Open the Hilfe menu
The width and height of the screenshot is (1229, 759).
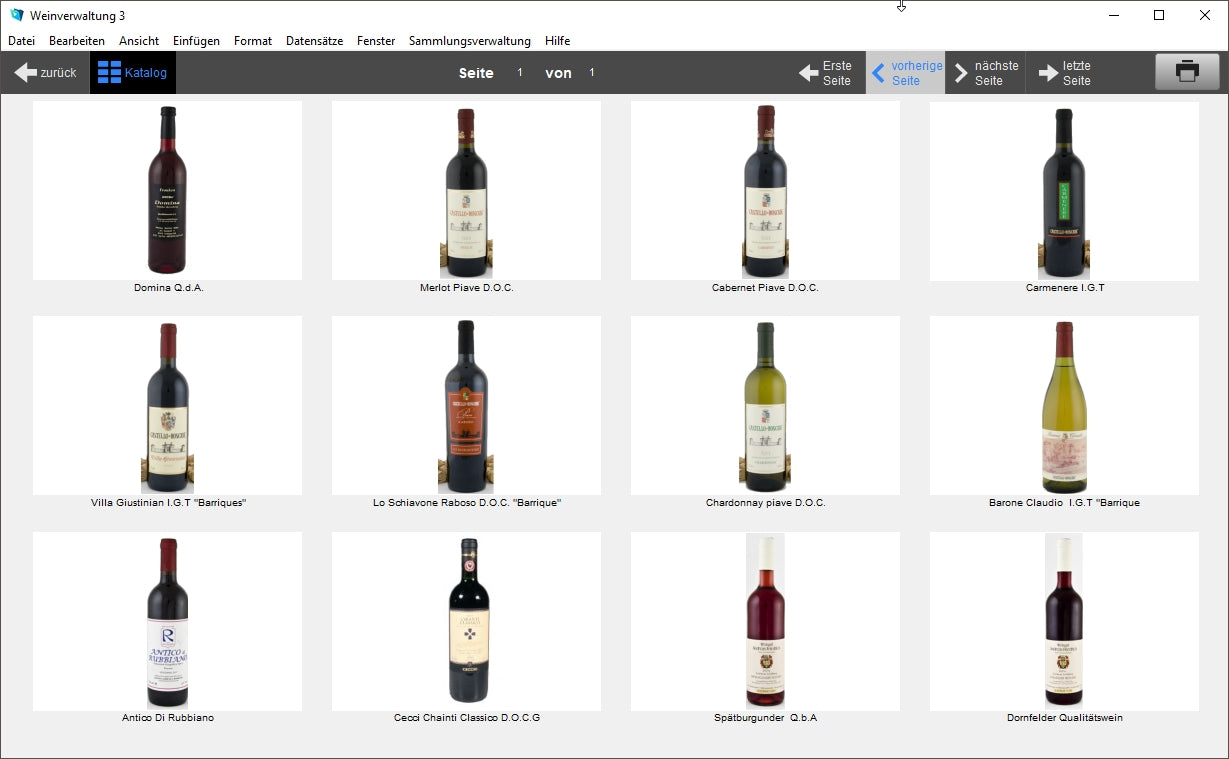(557, 41)
